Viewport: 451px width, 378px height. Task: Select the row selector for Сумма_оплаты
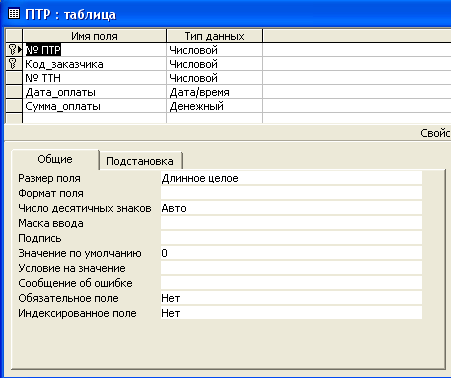[x=14, y=106]
